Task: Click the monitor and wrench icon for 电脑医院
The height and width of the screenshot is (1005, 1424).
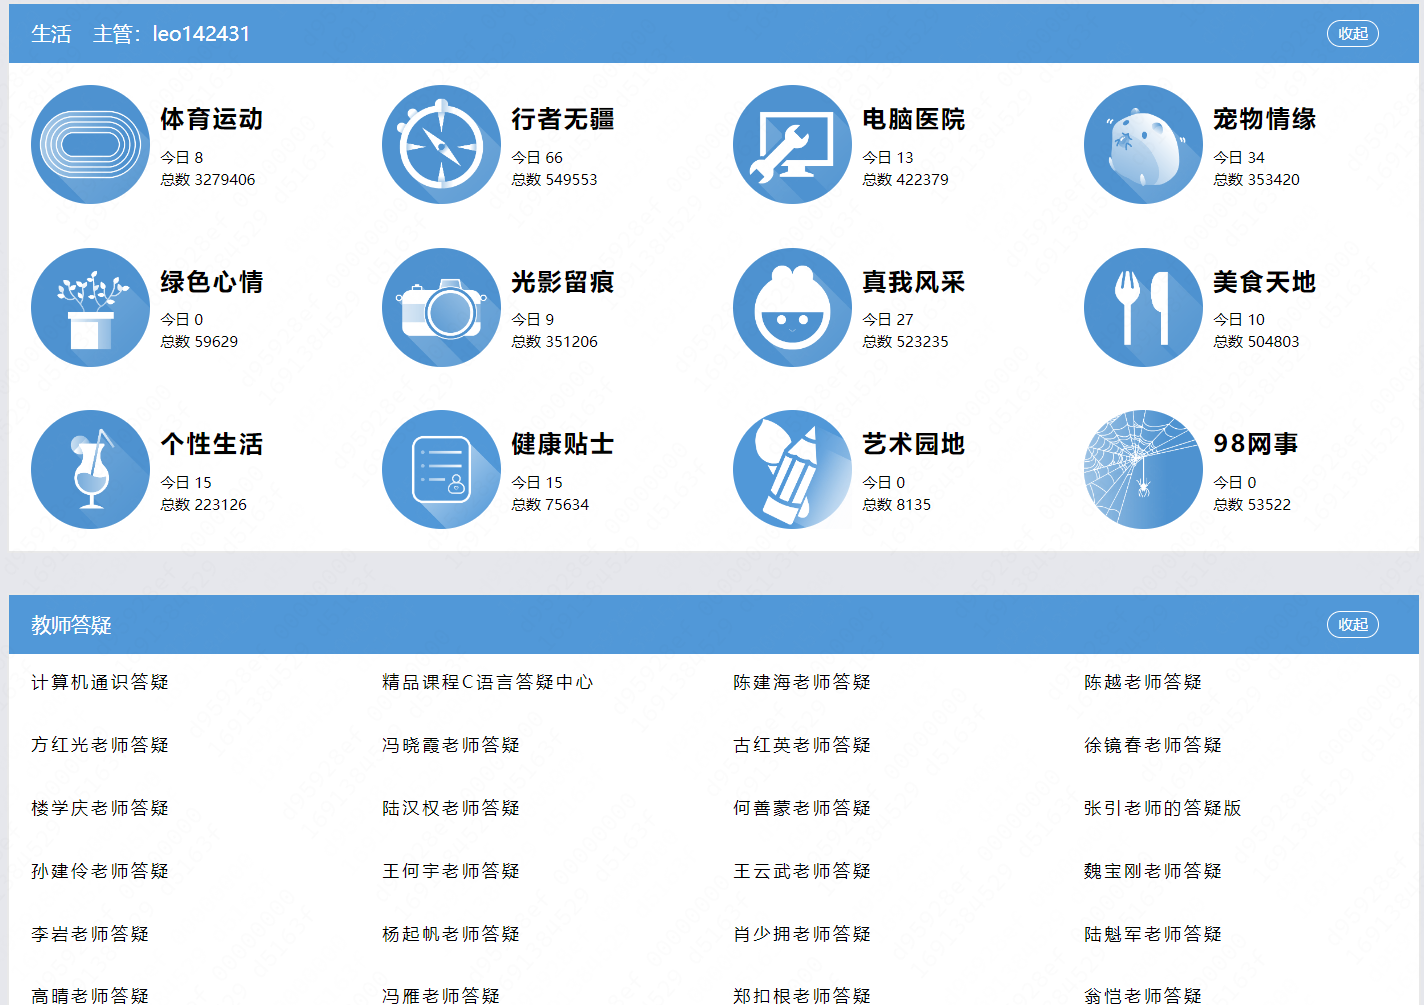Action: tap(792, 145)
